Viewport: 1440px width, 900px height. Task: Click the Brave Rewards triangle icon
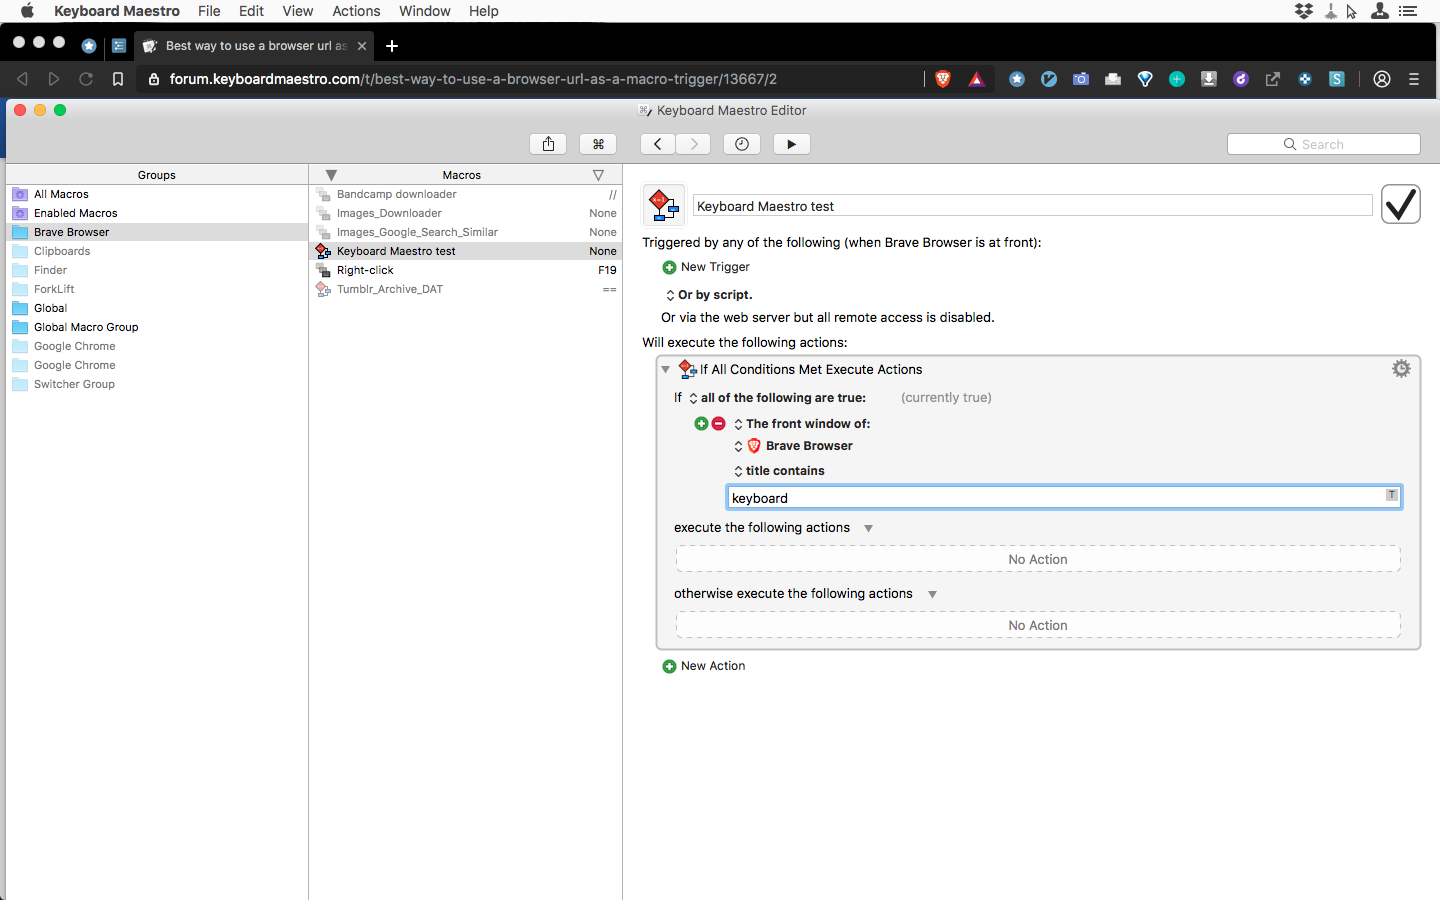click(976, 79)
